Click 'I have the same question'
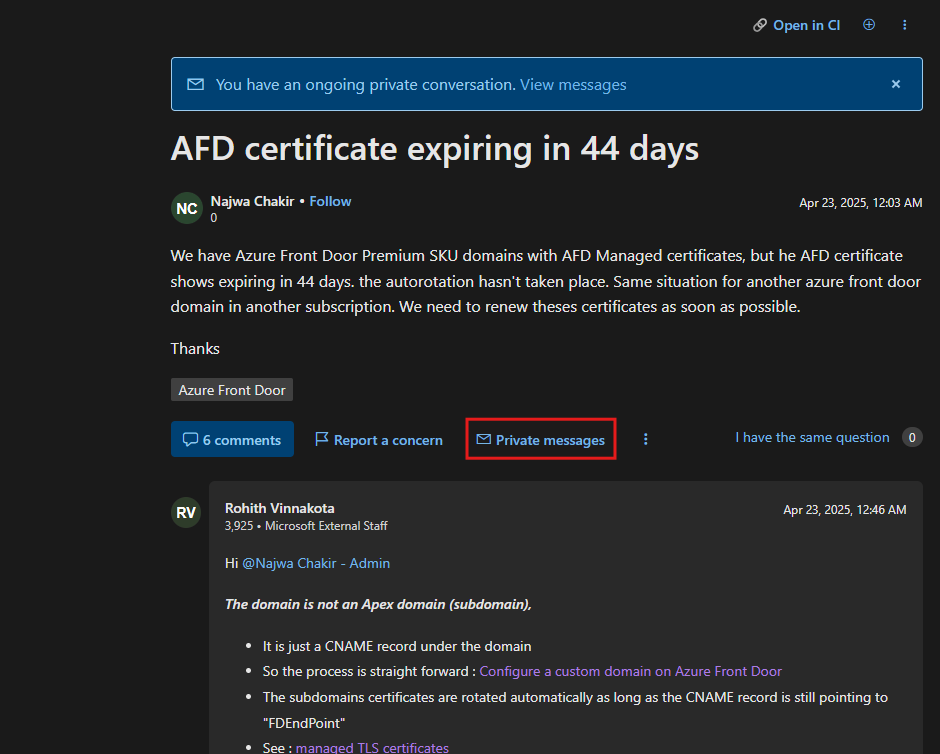 (812, 438)
